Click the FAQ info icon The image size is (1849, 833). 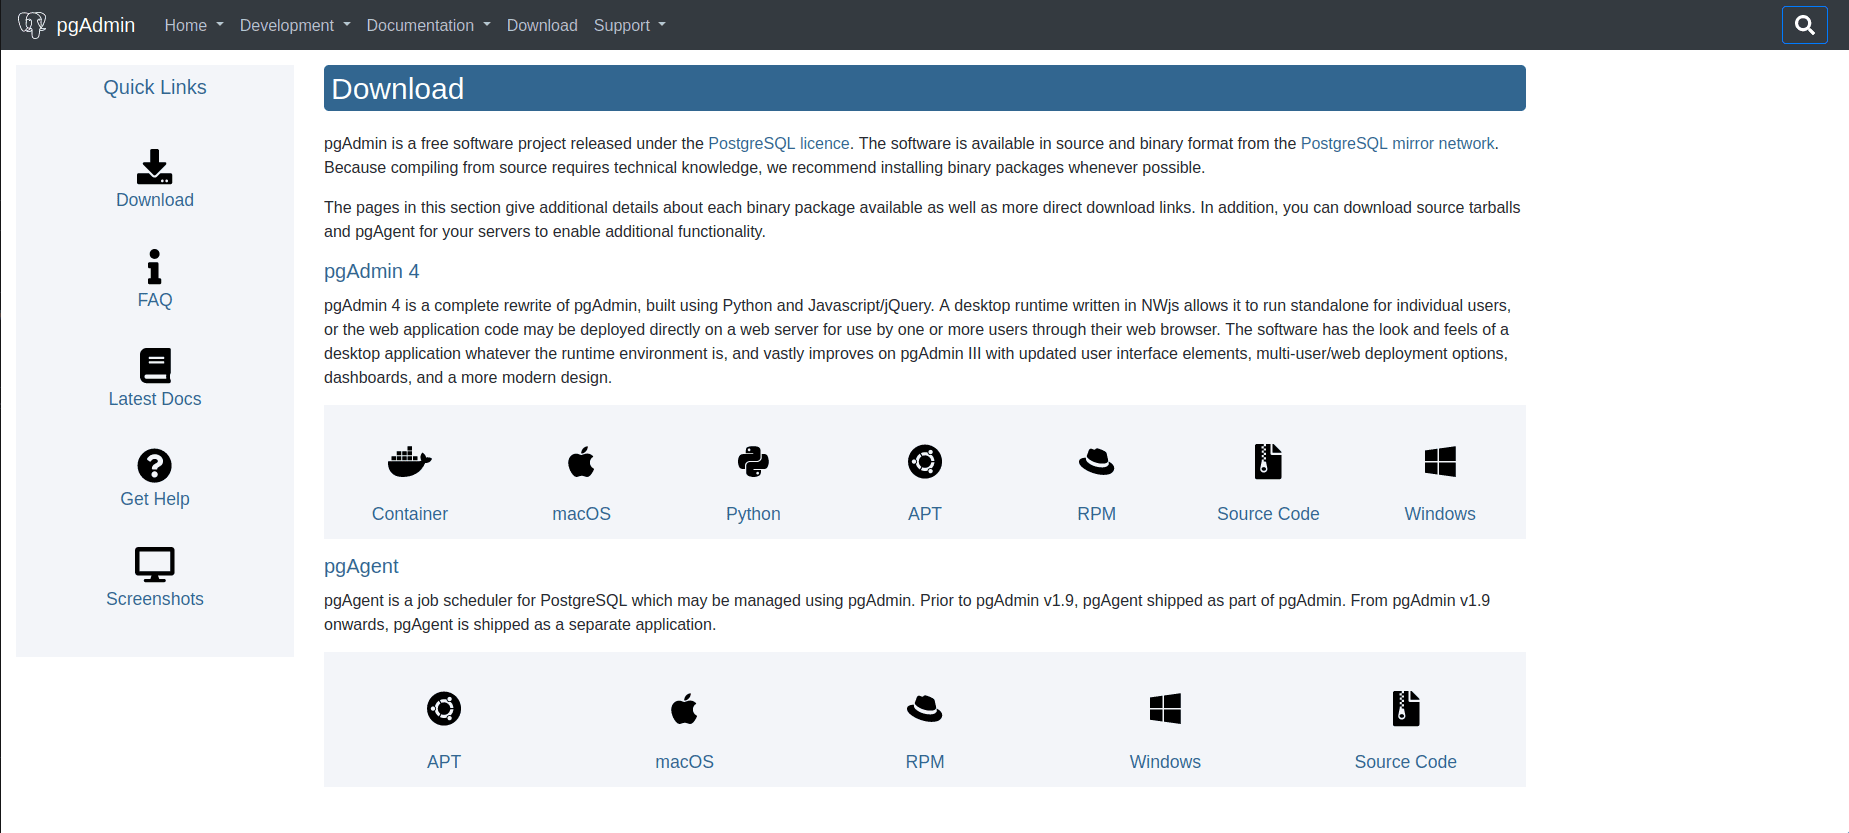[x=154, y=267]
